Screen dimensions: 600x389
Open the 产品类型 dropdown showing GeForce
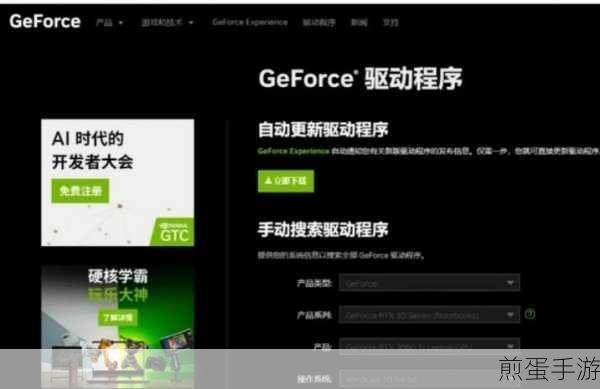click(x=429, y=283)
